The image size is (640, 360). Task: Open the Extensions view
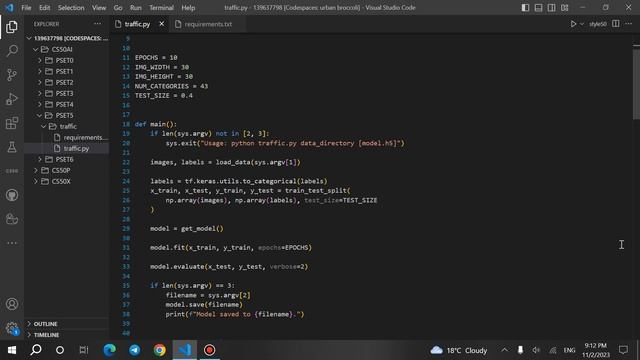pyautogui.click(x=12, y=123)
